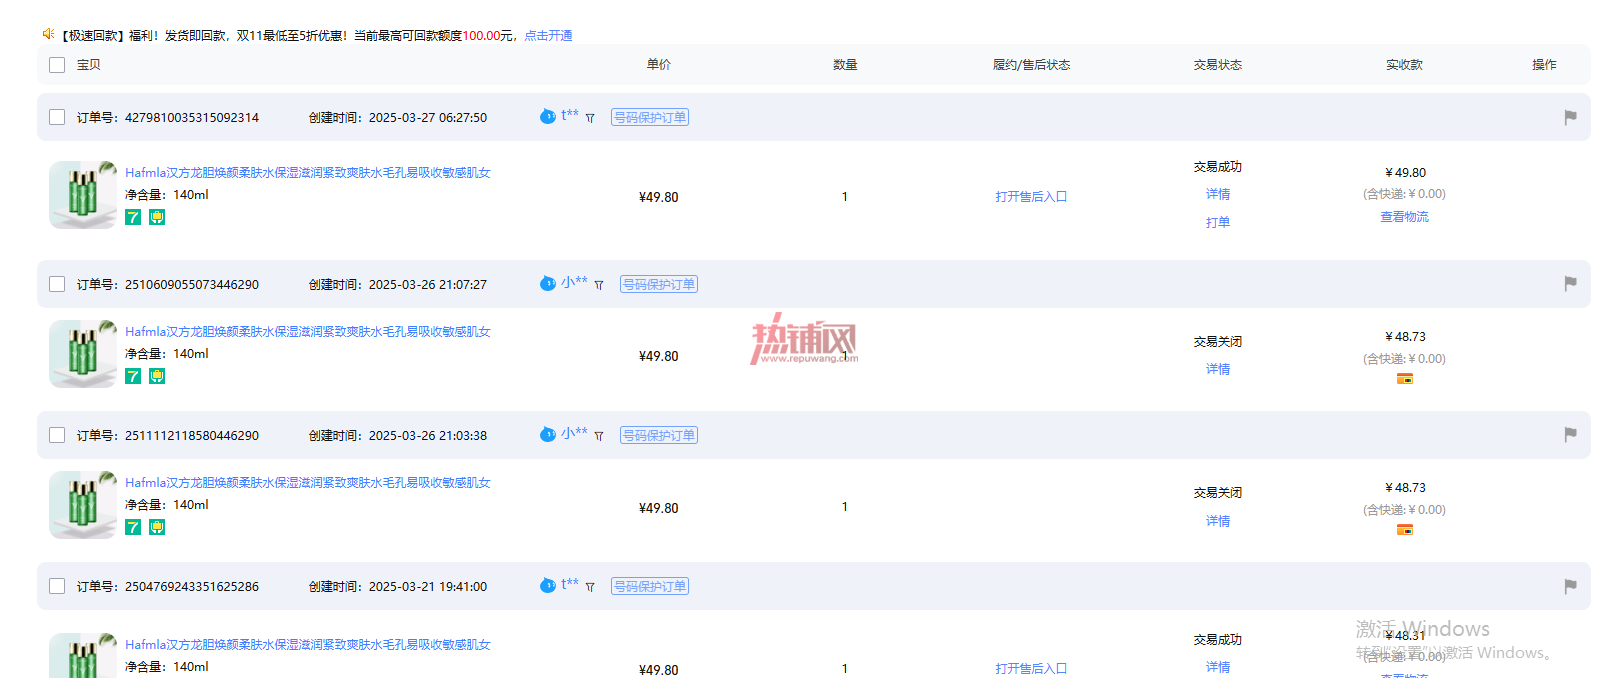Click filter funnel icon next to first t** buyer
Image resolution: width=1609 pixels, height=678 pixels.
coord(590,118)
